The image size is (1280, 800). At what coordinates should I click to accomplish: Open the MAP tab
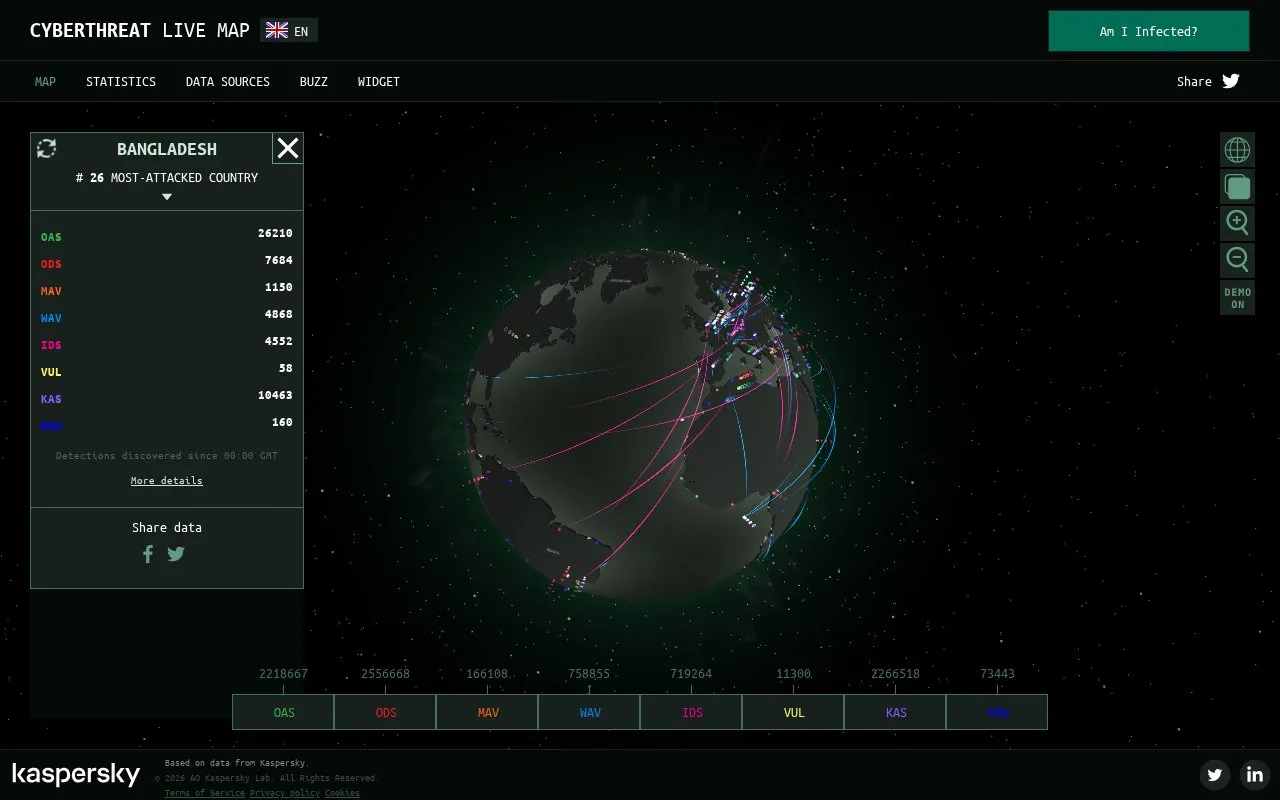pyautogui.click(x=45, y=81)
